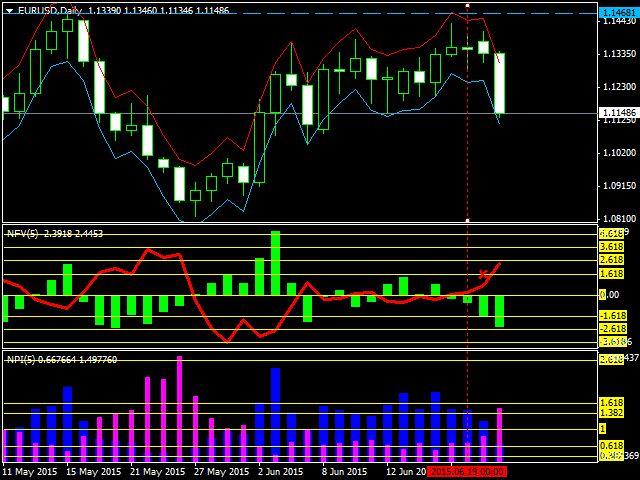Click the 2 Jun 2015 date label
Viewport: 640px width, 480px height.
tap(281, 472)
